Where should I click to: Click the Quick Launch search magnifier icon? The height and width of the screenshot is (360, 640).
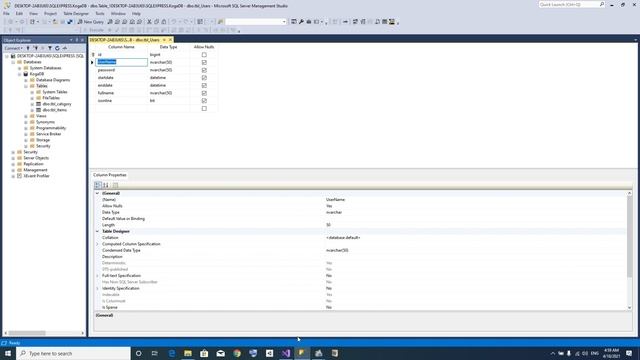tap(602, 4)
